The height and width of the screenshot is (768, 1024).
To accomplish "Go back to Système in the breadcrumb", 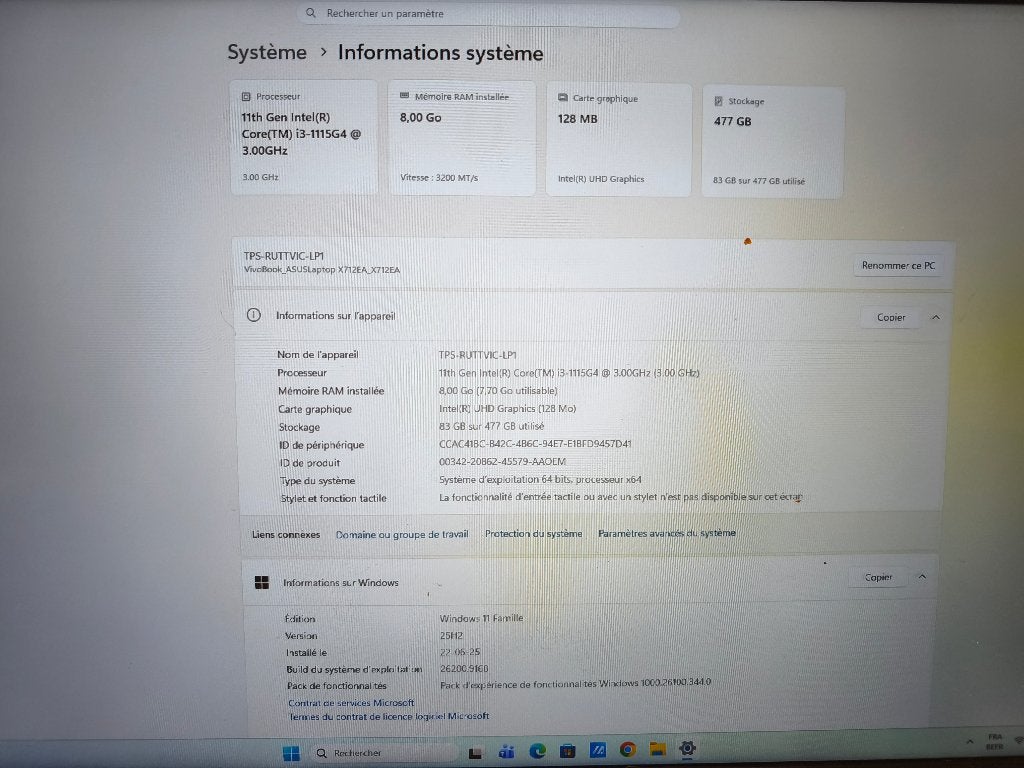I will pyautogui.click(x=267, y=52).
